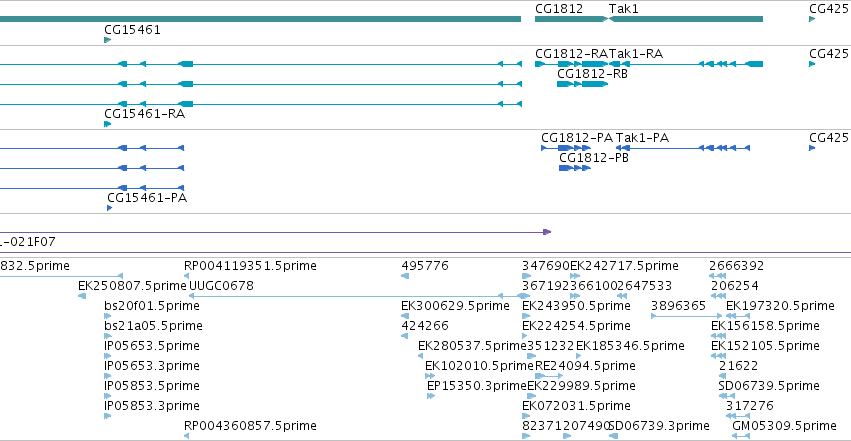This screenshot has width=851, height=441.
Task: Select the 3896365 EST feature line
Action: (687, 316)
